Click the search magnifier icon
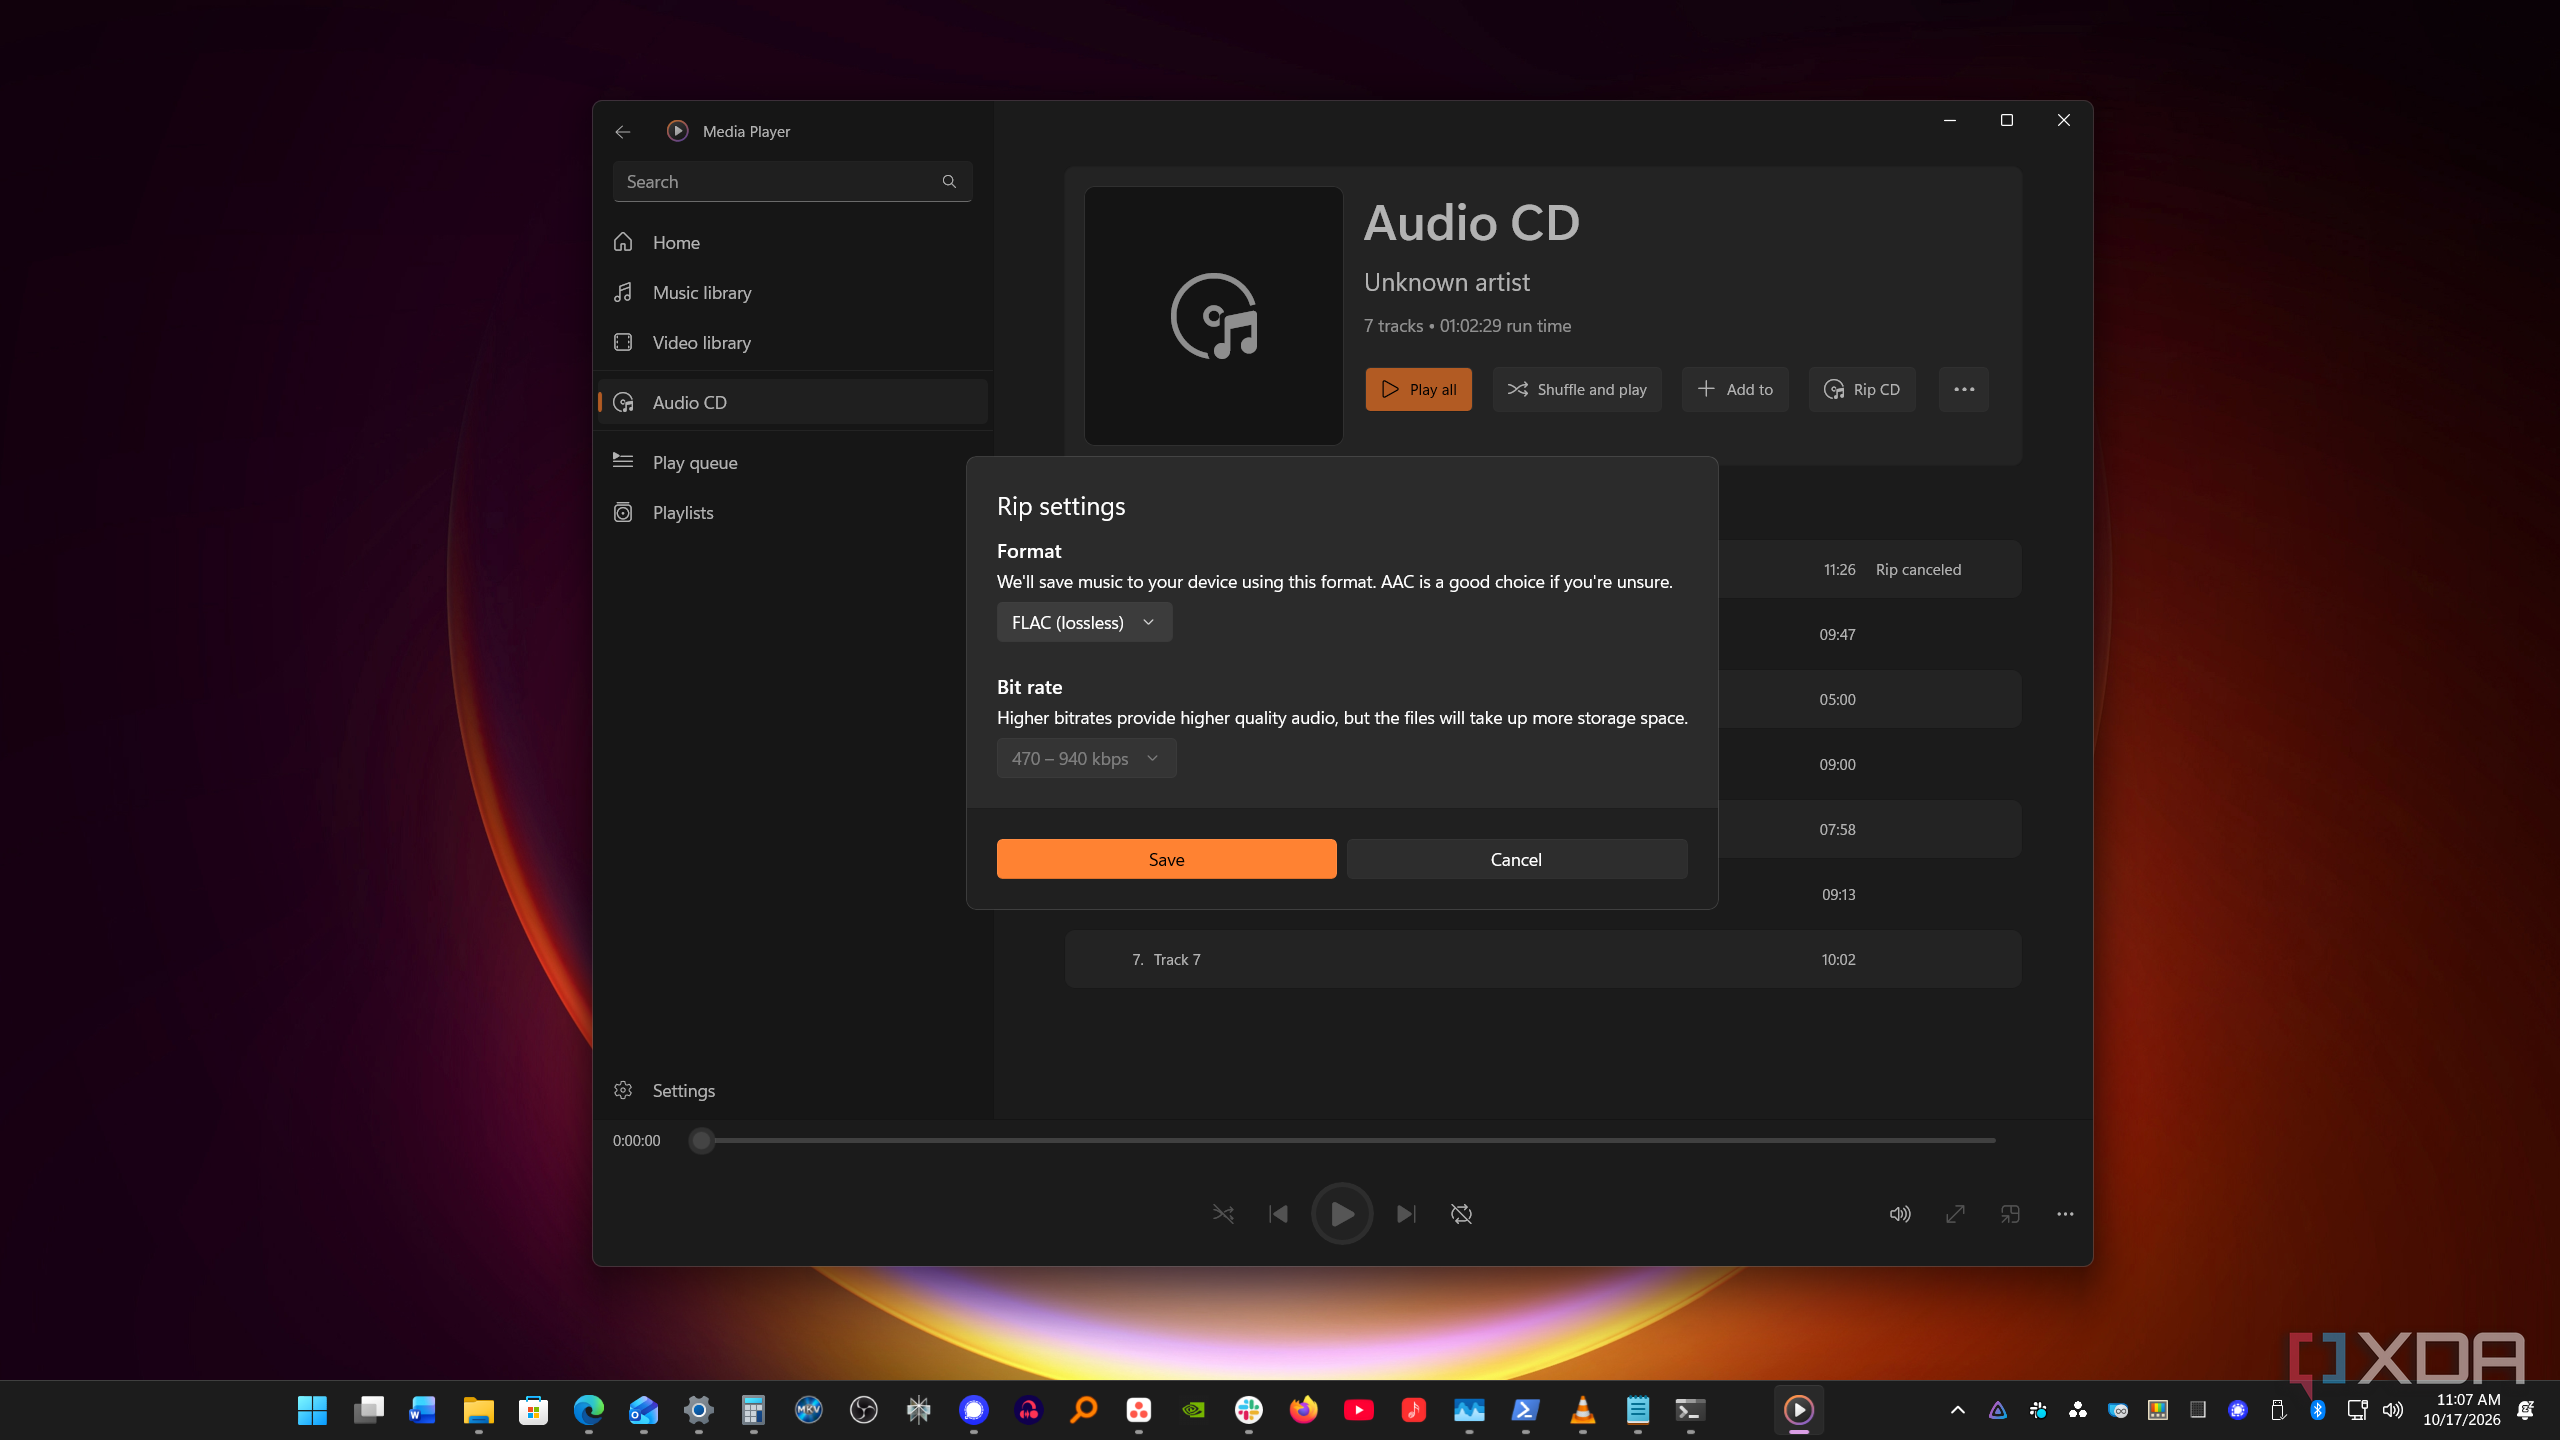This screenshot has height=1440, width=2560. click(x=949, y=181)
